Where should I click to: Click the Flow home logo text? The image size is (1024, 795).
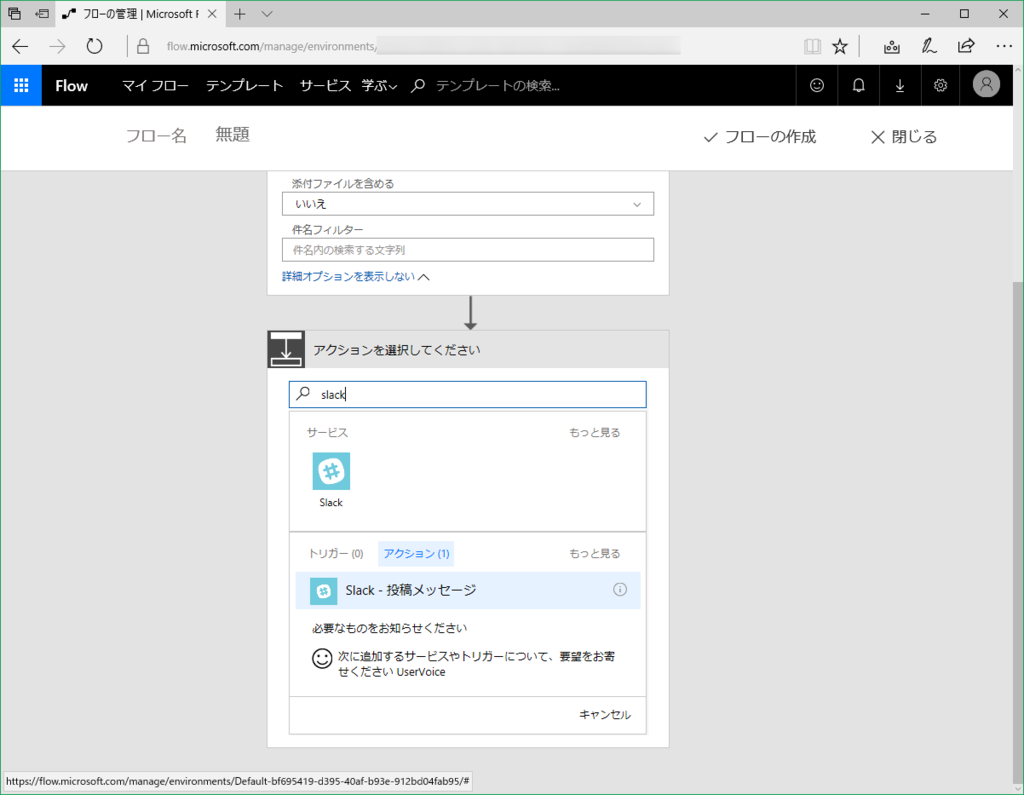tap(71, 86)
